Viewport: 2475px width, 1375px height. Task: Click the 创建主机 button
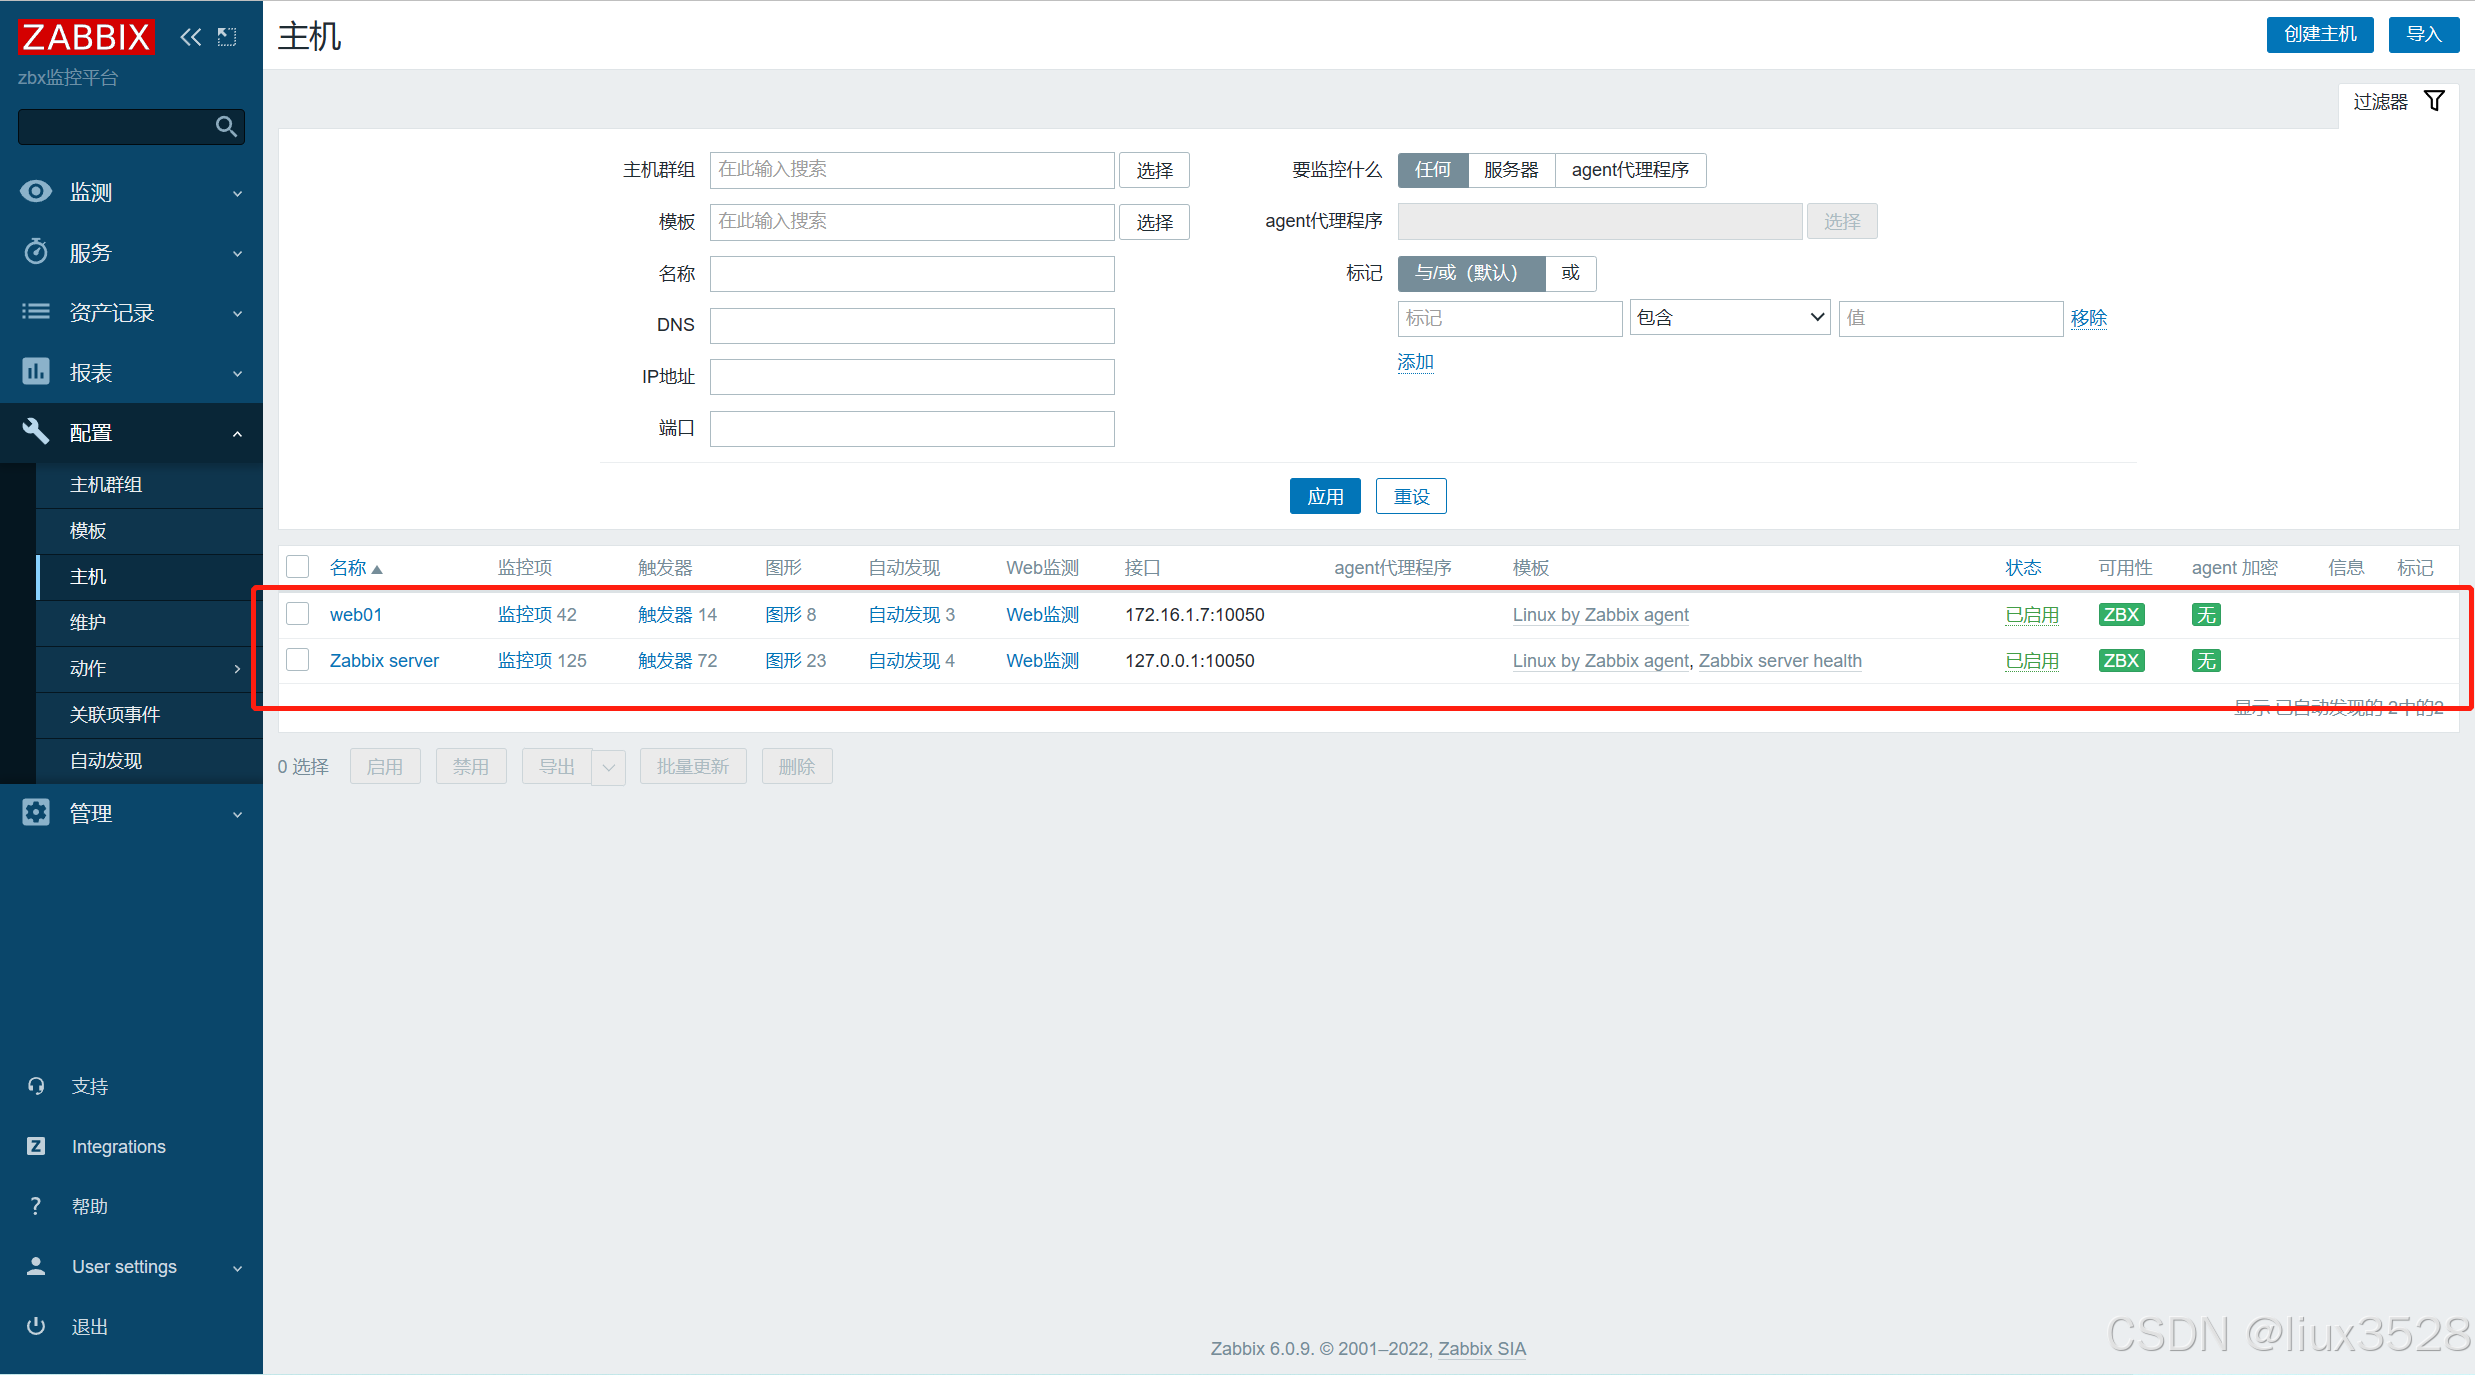click(x=2320, y=35)
